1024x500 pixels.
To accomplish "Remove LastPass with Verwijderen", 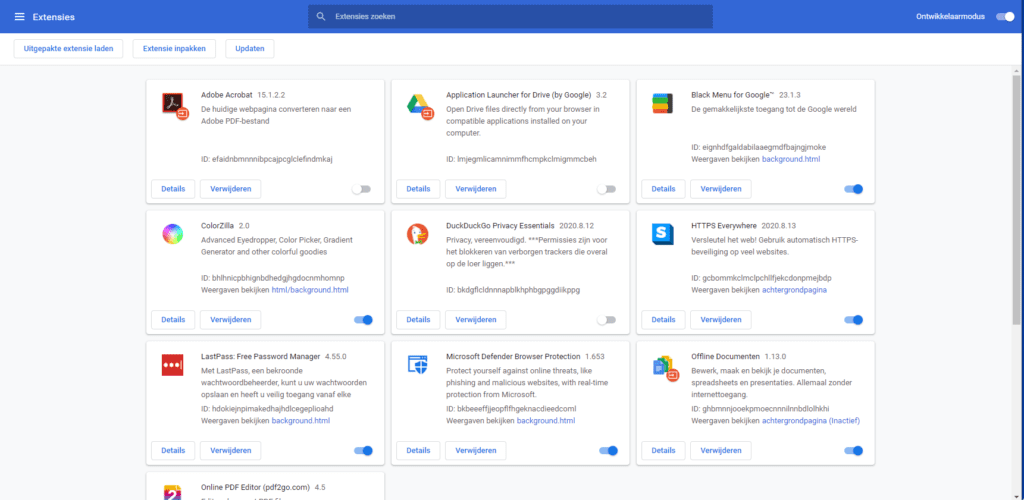I will click(x=231, y=450).
